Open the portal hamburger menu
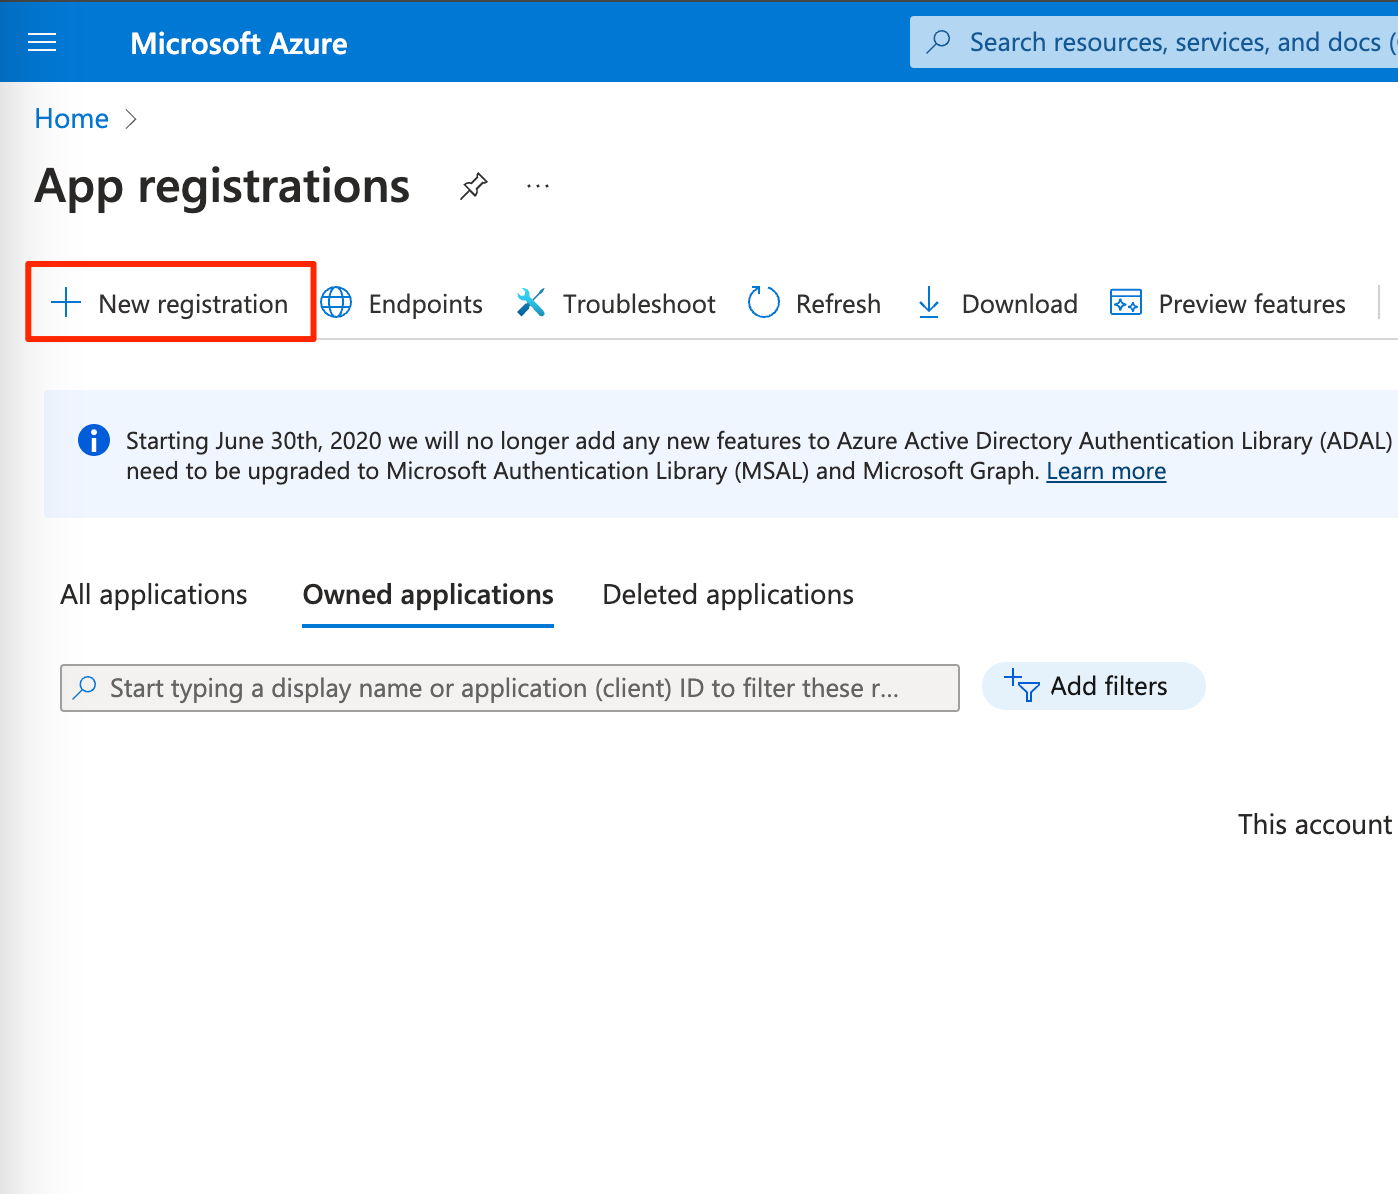 [42, 42]
